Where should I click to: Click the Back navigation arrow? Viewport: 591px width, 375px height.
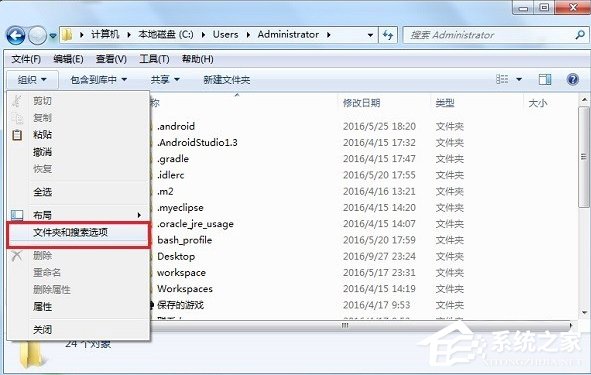coord(15,36)
